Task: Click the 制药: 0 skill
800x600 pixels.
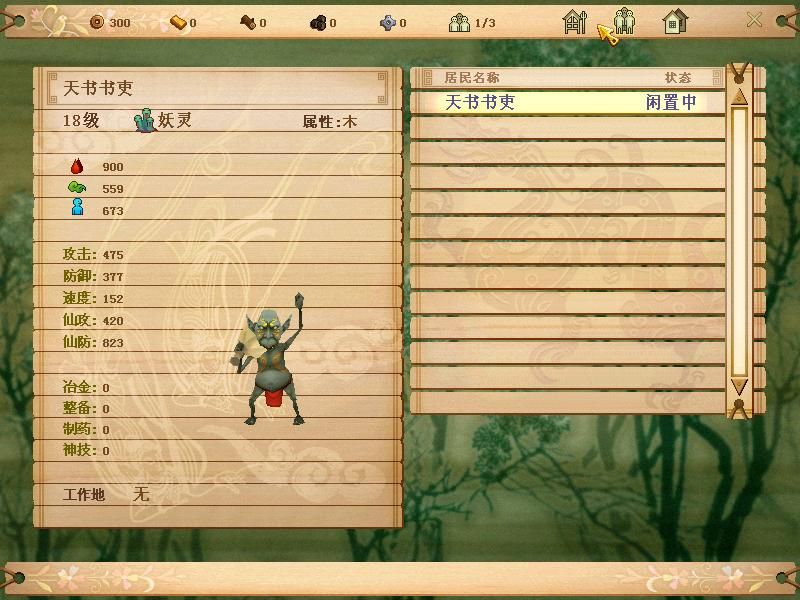Action: point(86,429)
